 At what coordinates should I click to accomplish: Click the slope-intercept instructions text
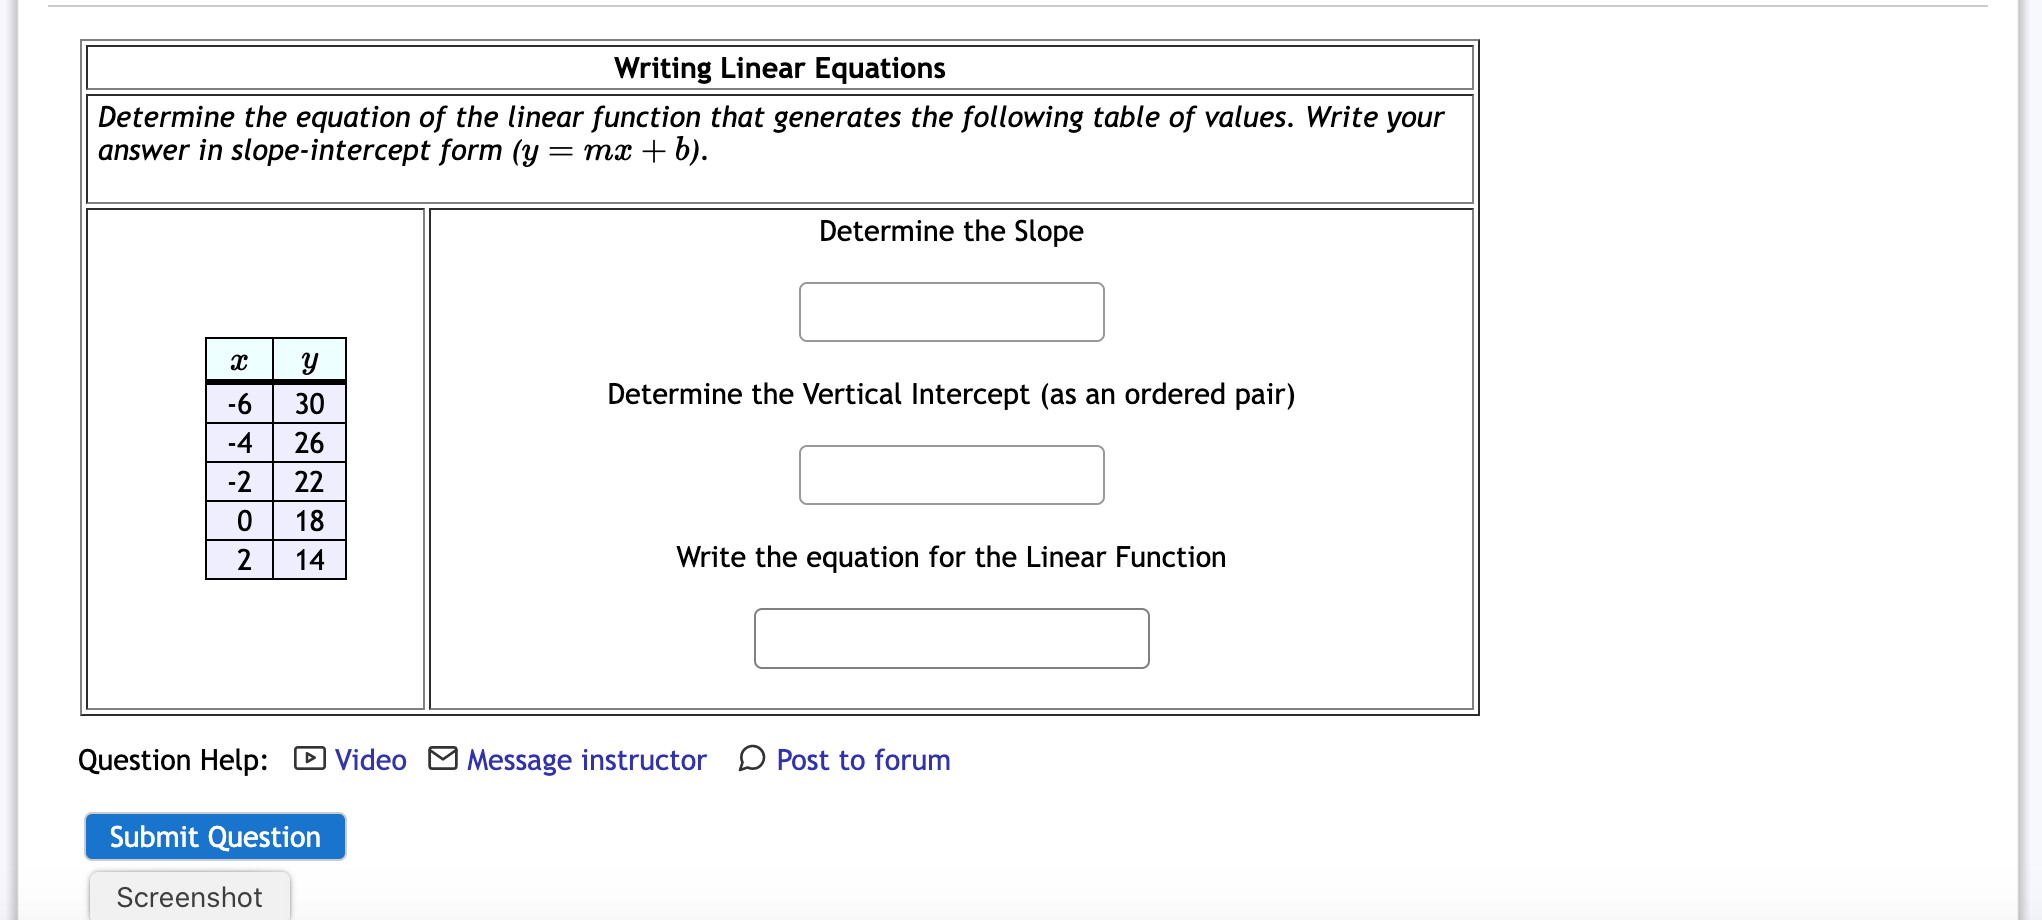pyautogui.click(x=770, y=134)
